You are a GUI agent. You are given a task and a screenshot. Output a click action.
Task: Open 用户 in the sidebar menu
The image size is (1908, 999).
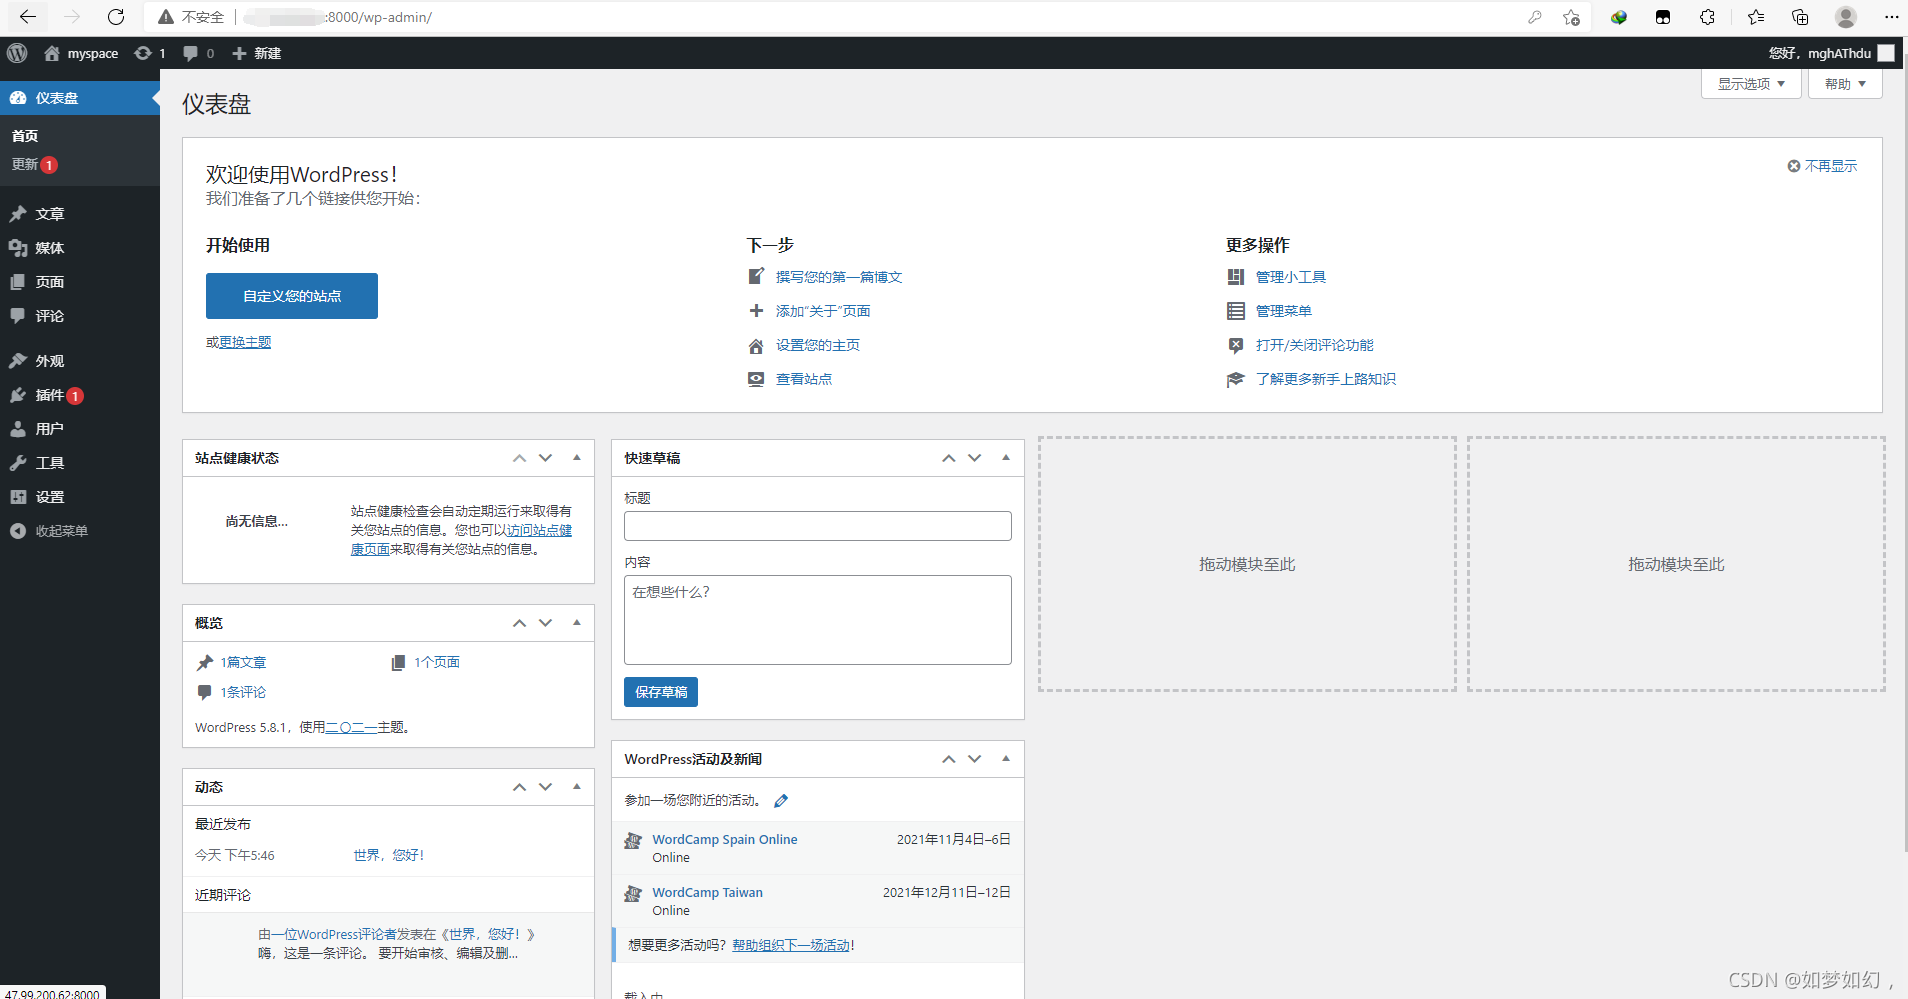point(80,429)
